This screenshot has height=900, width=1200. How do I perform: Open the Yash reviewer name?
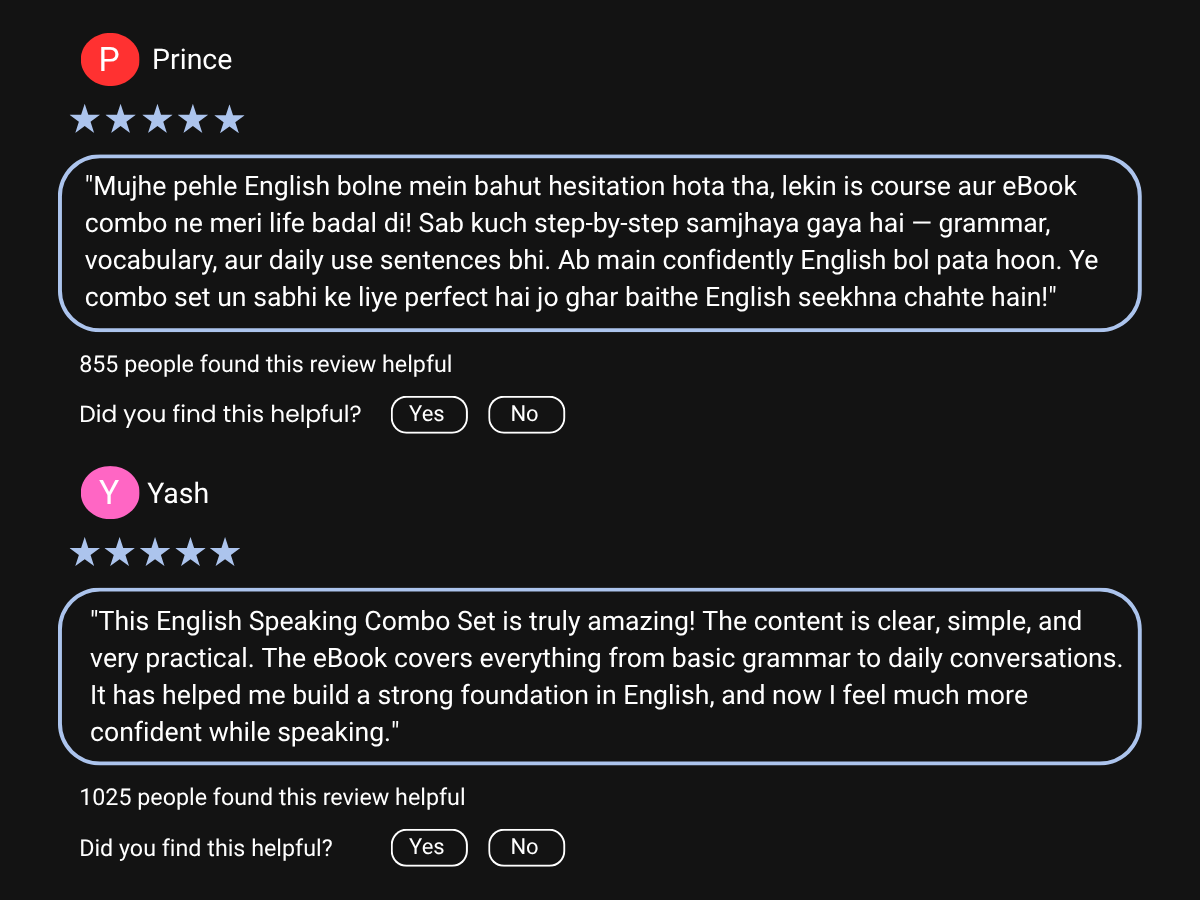(178, 493)
